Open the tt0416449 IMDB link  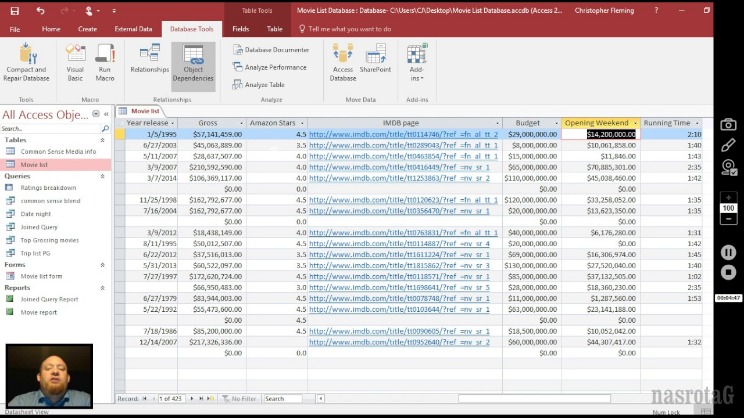point(399,167)
